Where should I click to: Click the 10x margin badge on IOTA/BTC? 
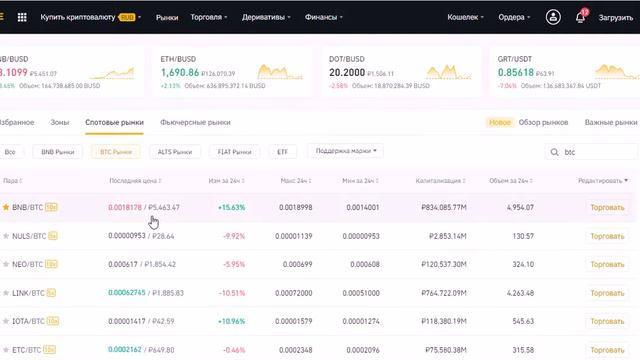coord(53,321)
